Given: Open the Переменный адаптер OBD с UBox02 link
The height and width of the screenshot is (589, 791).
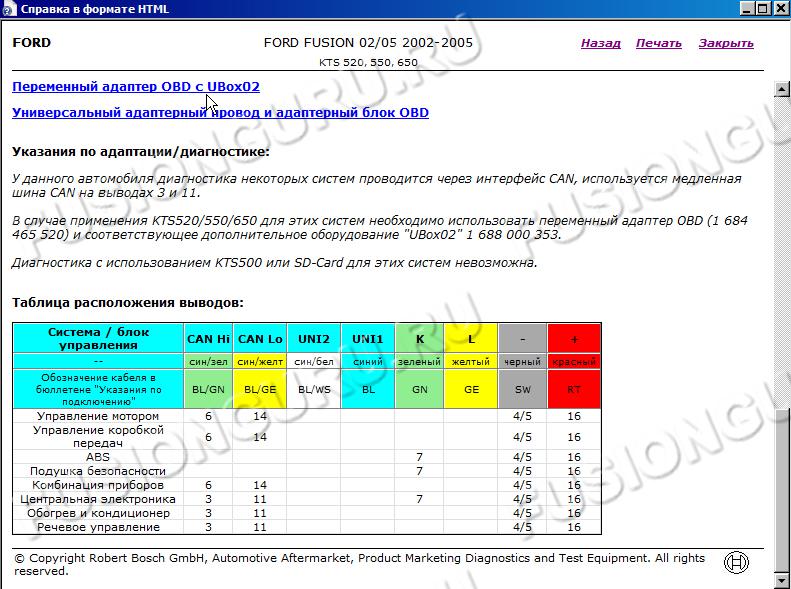Looking at the screenshot, I should (136, 87).
